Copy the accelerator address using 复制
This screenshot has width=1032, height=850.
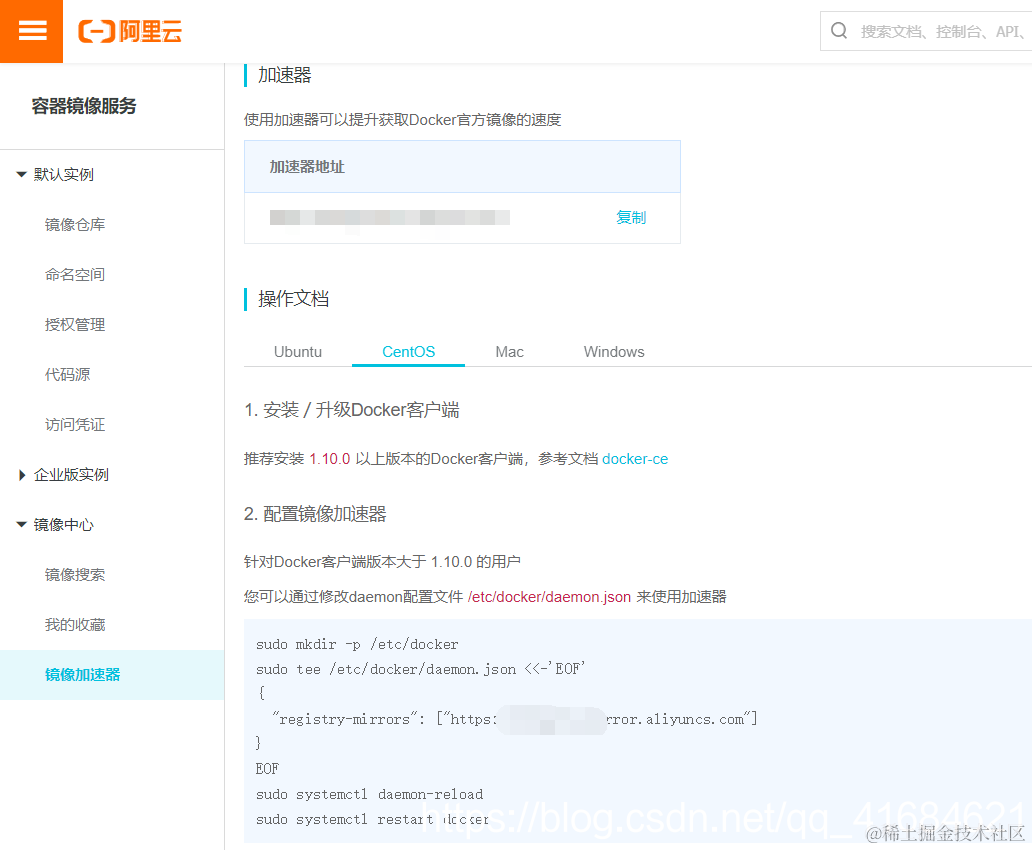point(631,217)
